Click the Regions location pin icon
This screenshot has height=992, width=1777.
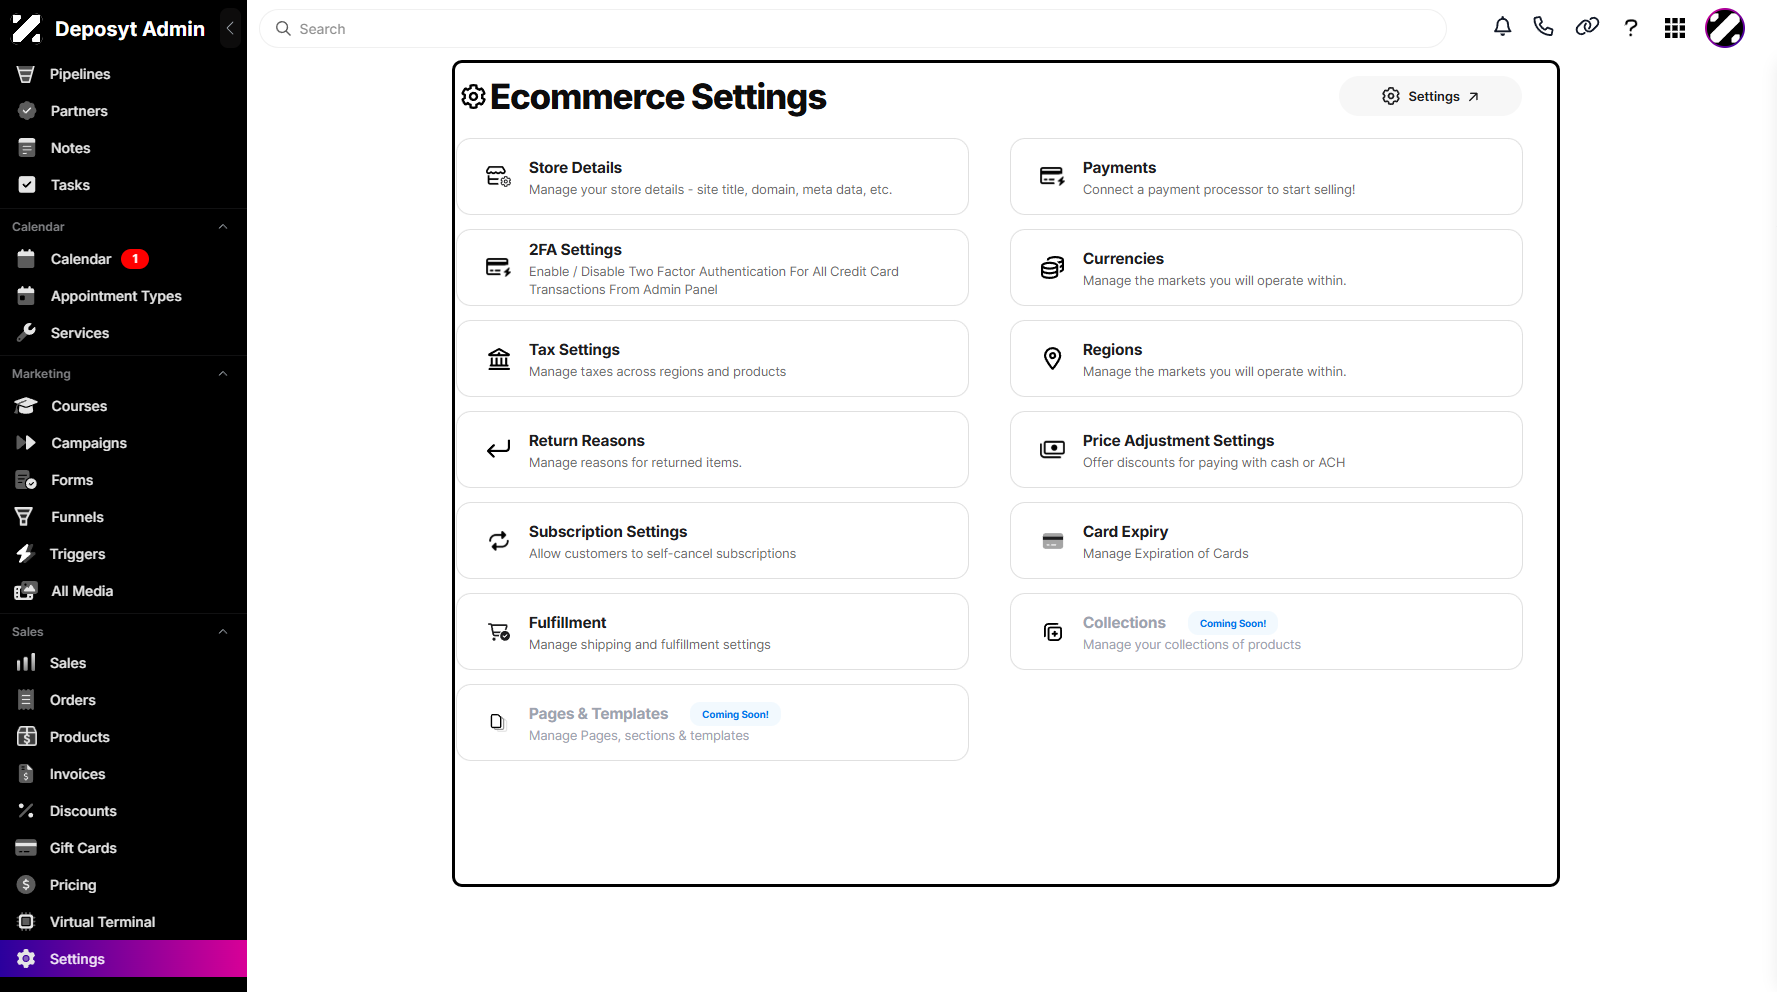click(x=1052, y=359)
